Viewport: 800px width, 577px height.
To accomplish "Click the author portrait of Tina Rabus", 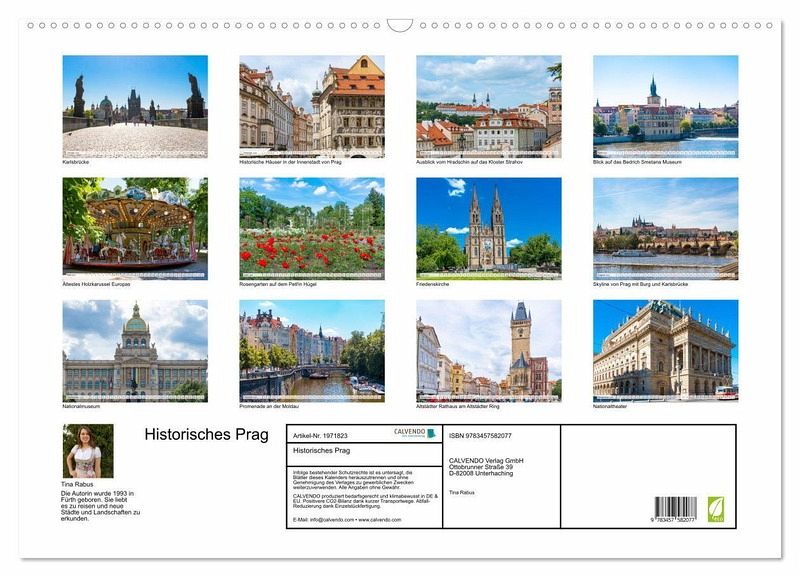I will click(88, 451).
